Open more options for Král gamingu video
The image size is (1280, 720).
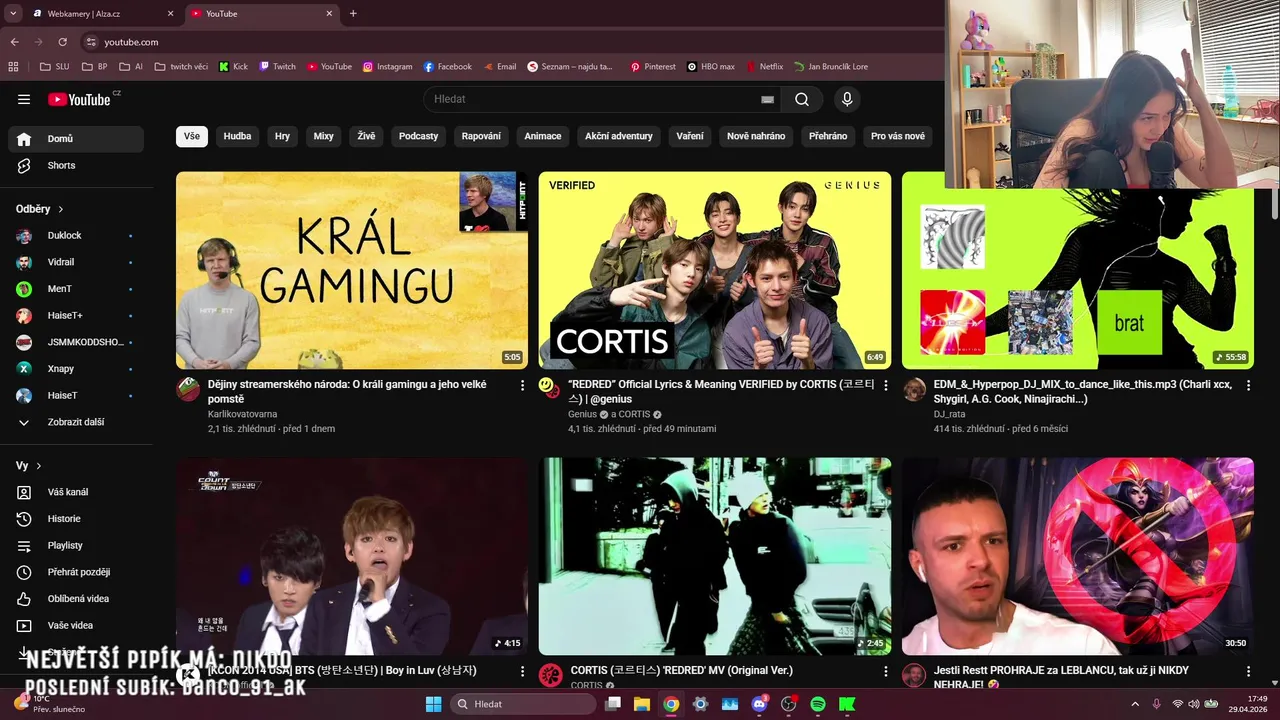click(x=522, y=385)
